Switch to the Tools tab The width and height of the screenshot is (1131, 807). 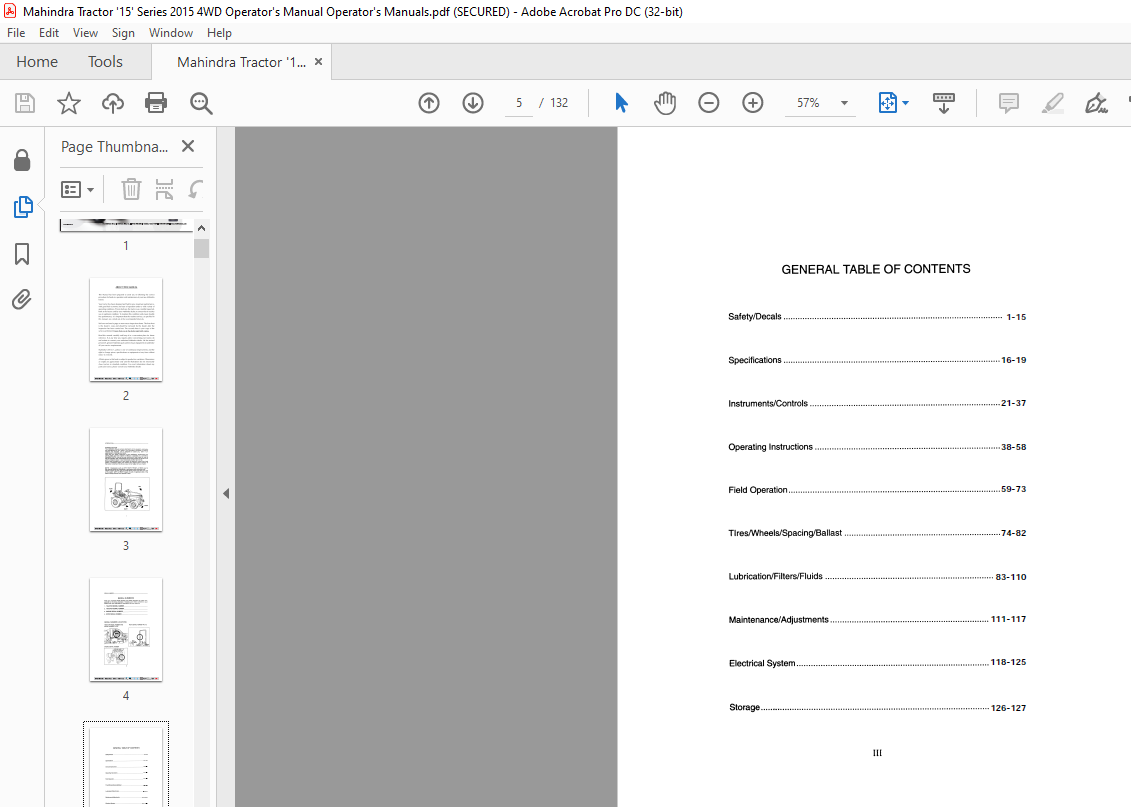[x=105, y=62]
